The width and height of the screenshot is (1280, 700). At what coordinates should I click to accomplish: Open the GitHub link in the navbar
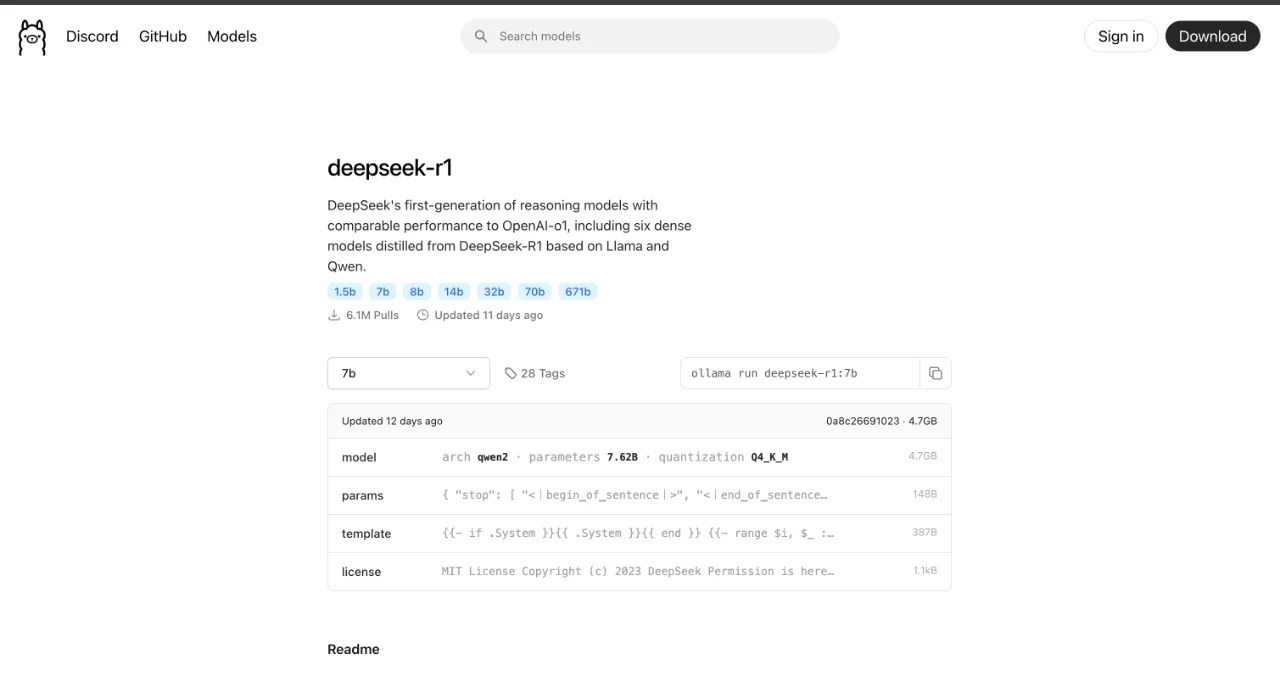tap(162, 36)
